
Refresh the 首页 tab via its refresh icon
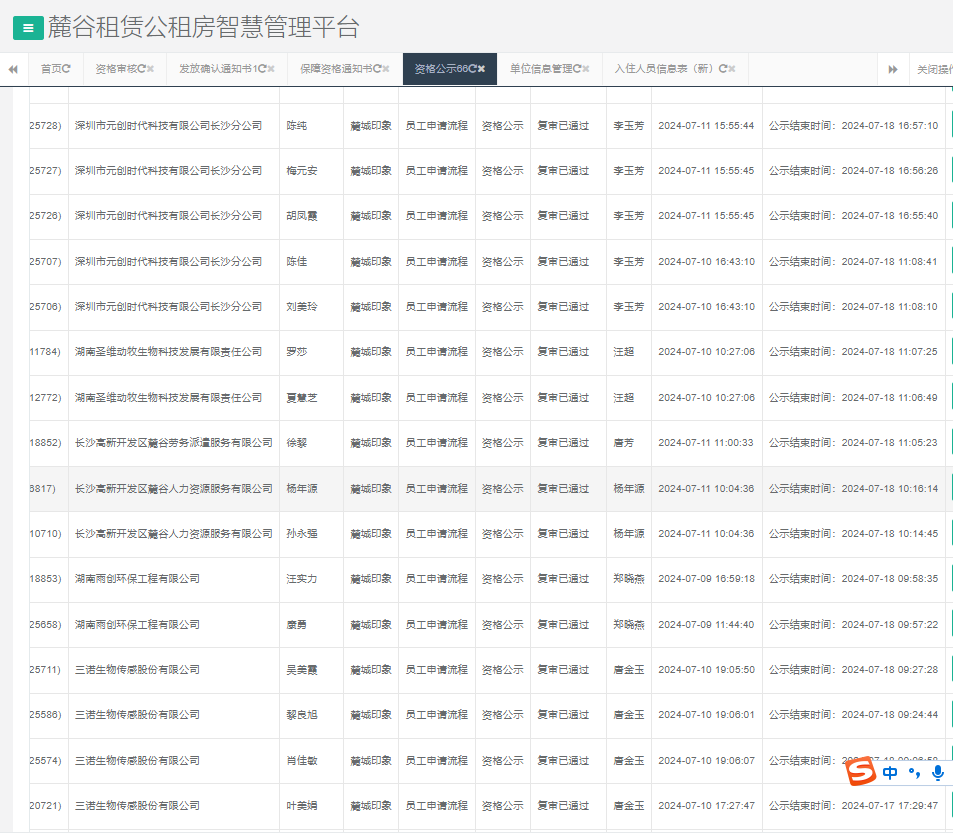[68, 69]
